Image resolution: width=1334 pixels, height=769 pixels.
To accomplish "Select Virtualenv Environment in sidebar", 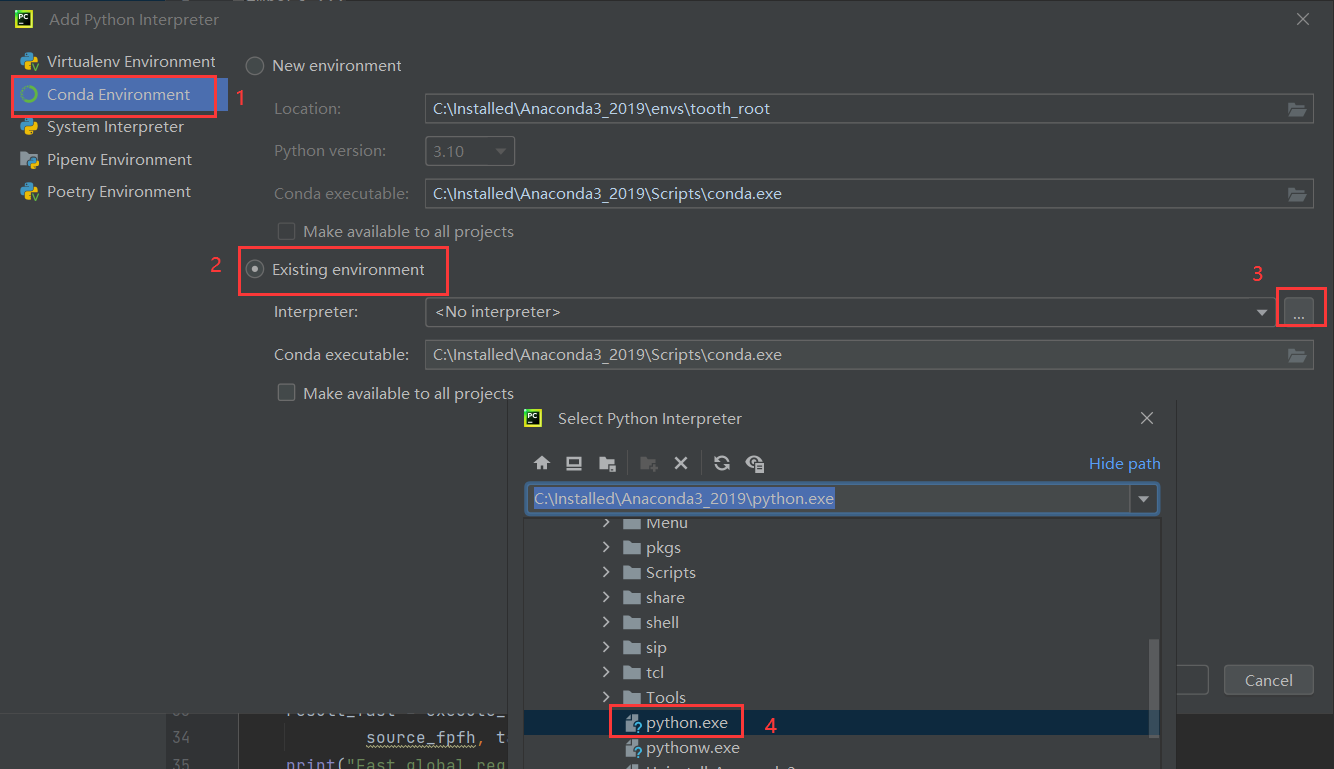I will (118, 62).
